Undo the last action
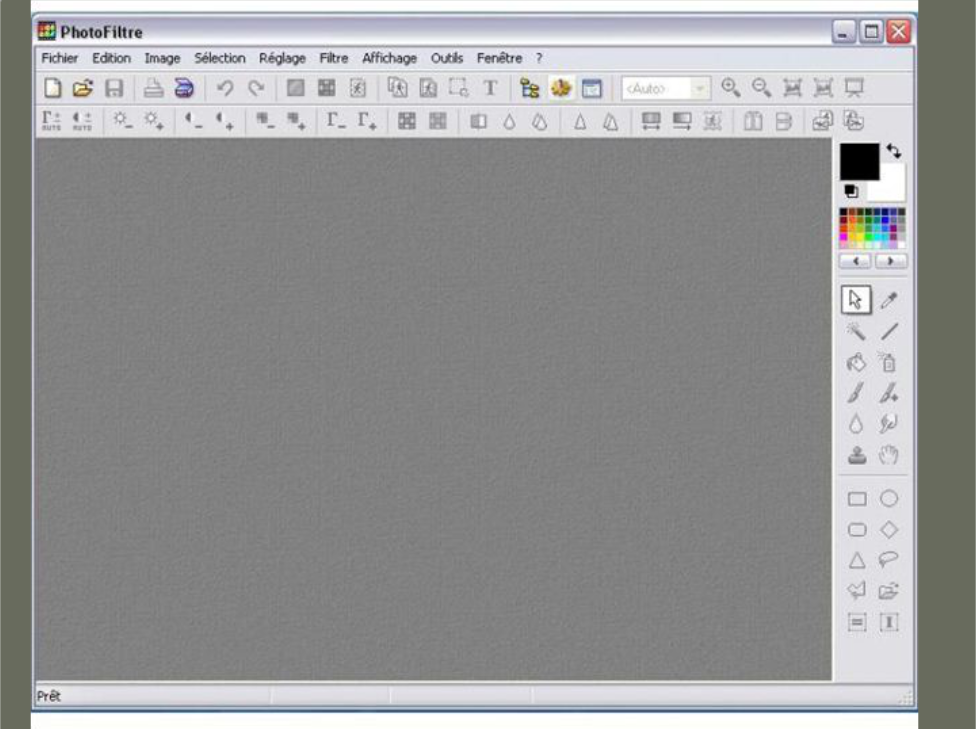 [225, 88]
